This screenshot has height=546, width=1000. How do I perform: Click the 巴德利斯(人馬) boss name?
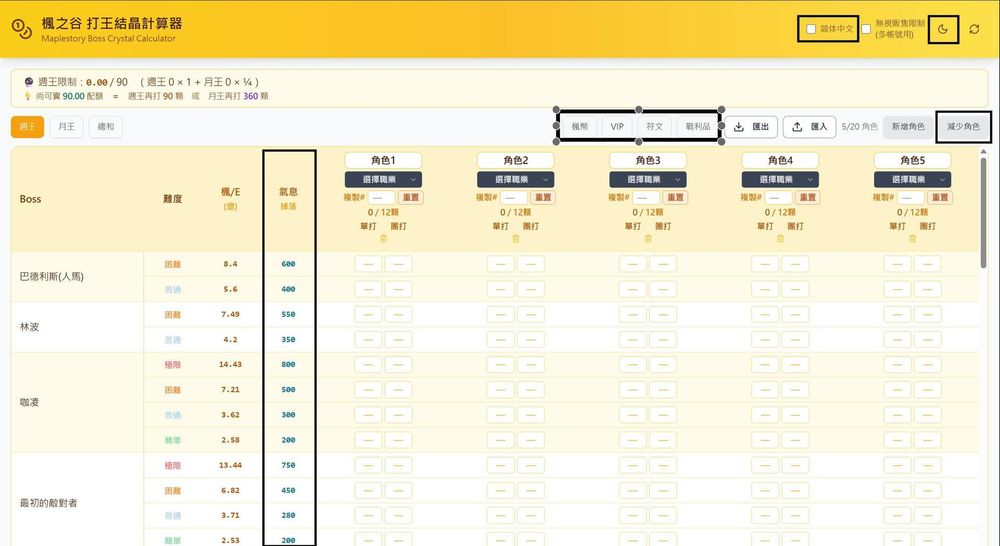point(52,276)
